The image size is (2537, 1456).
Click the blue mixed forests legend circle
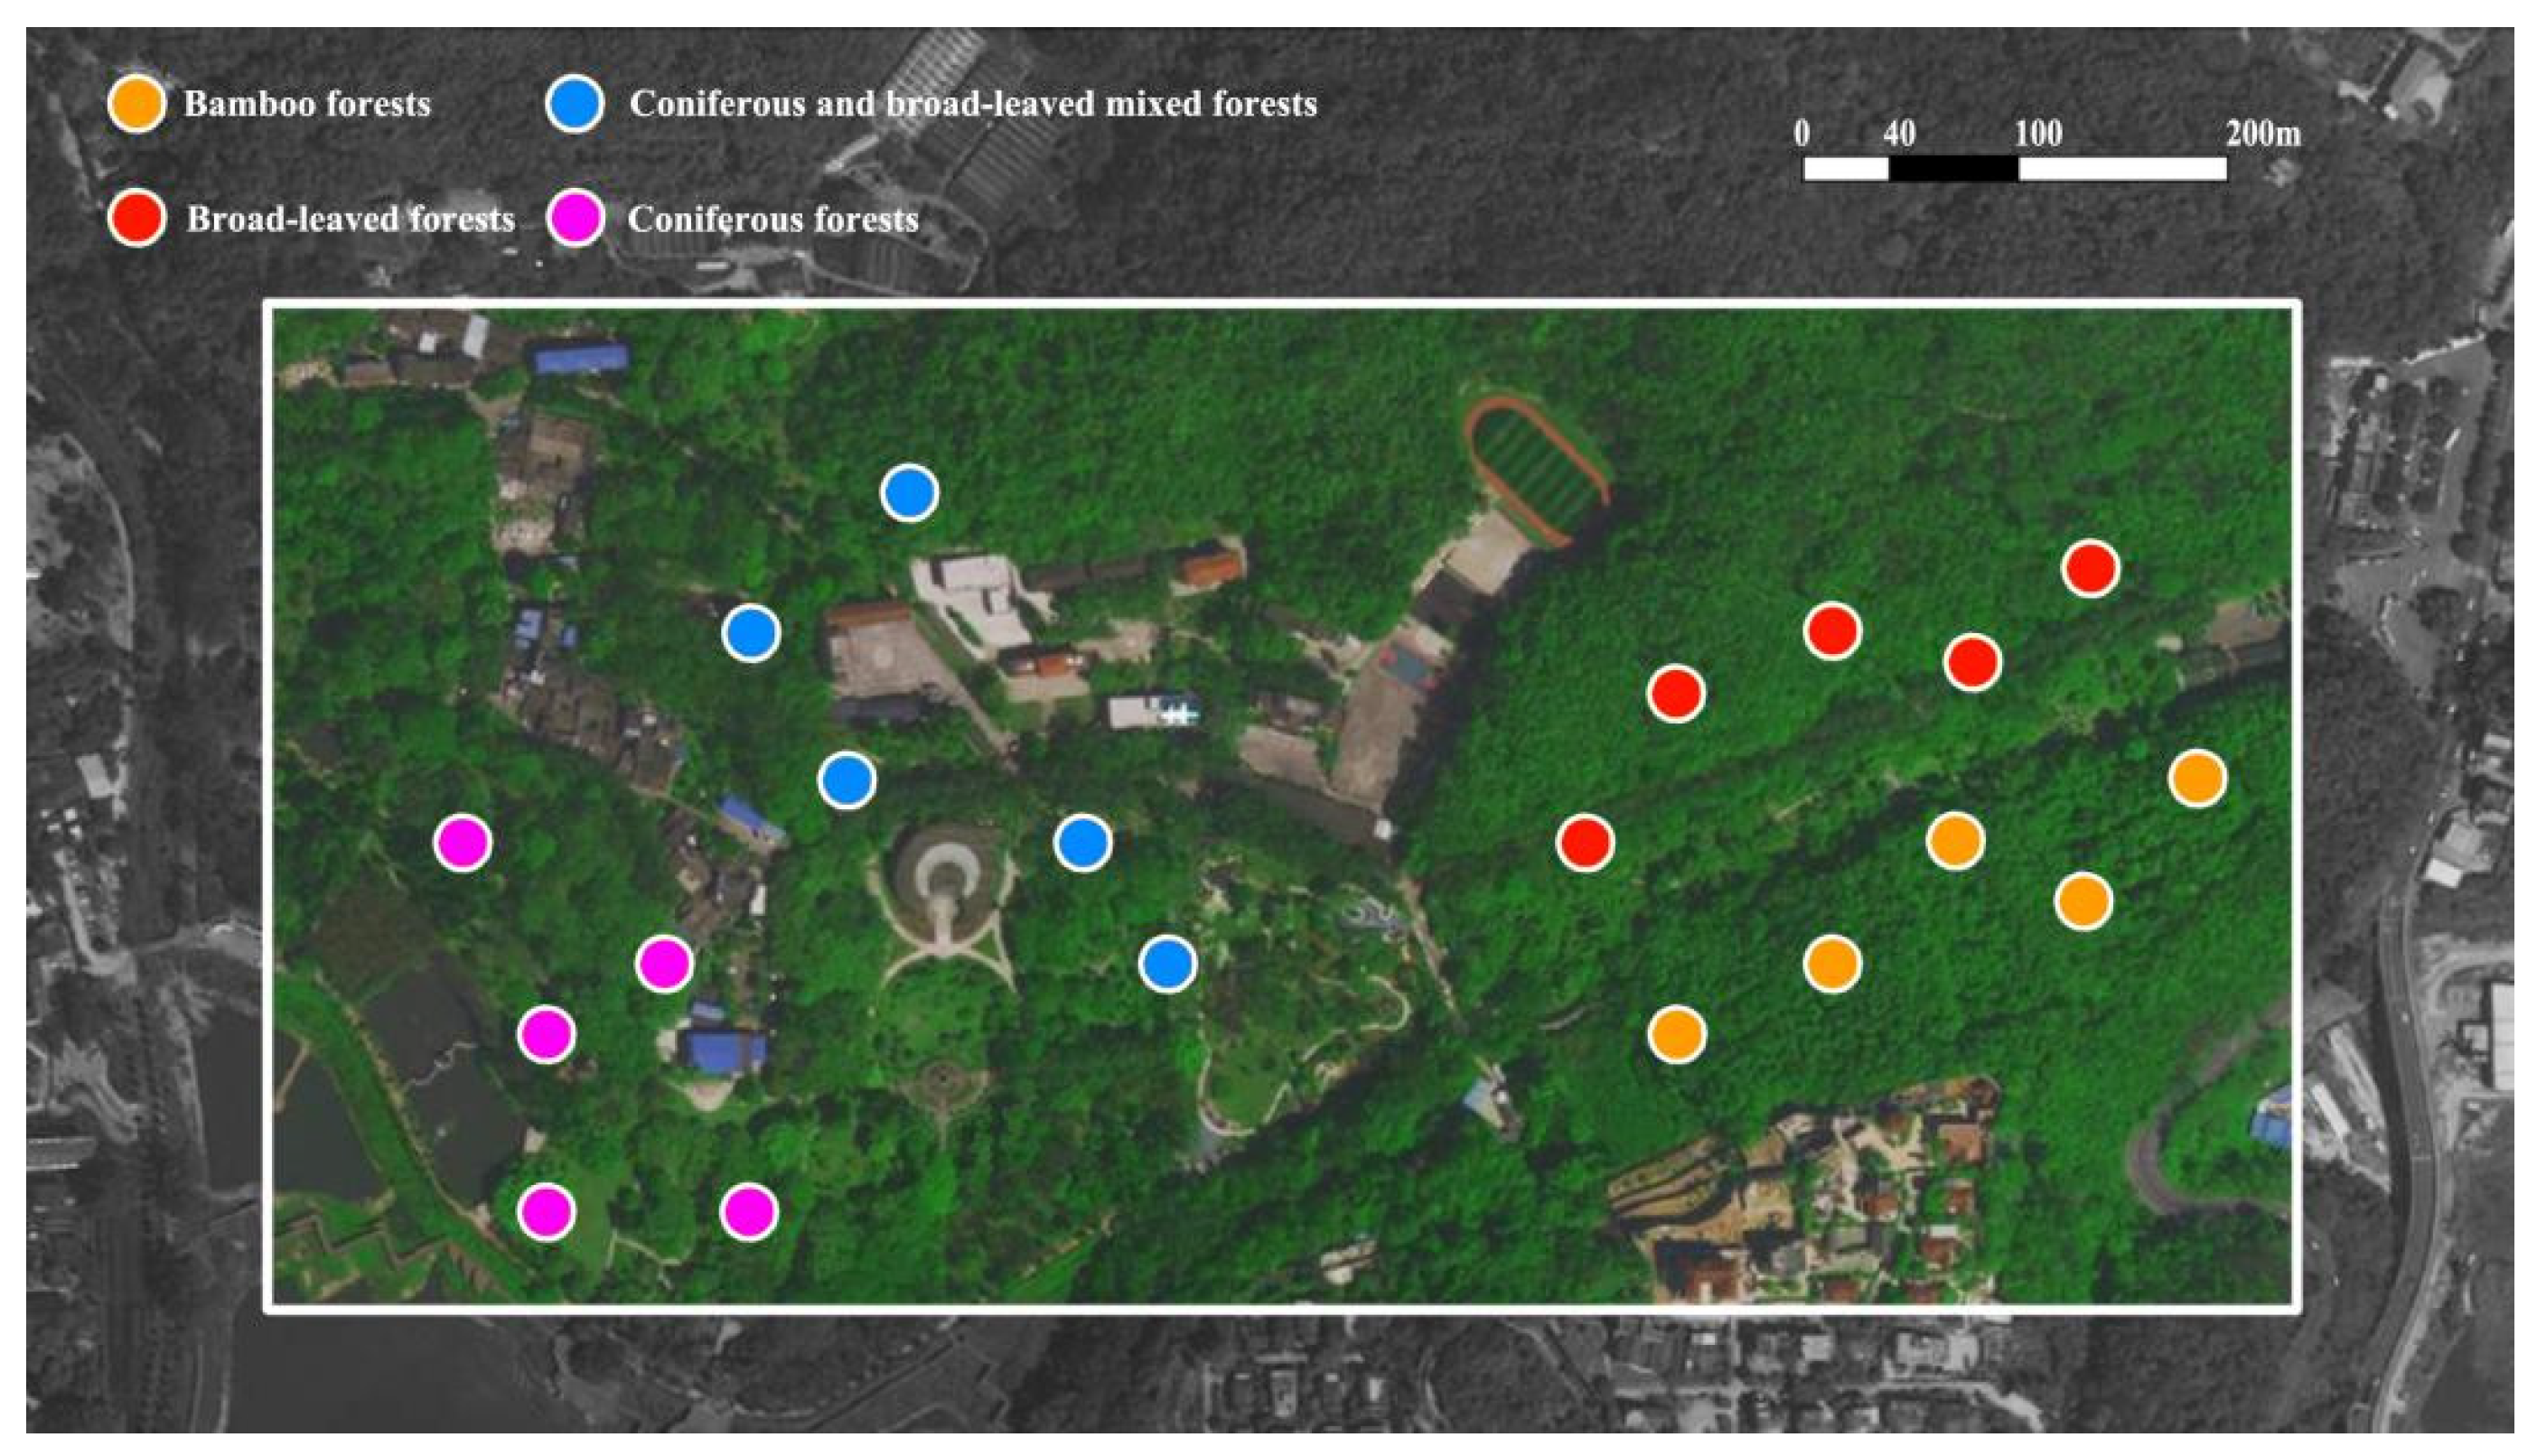[575, 103]
